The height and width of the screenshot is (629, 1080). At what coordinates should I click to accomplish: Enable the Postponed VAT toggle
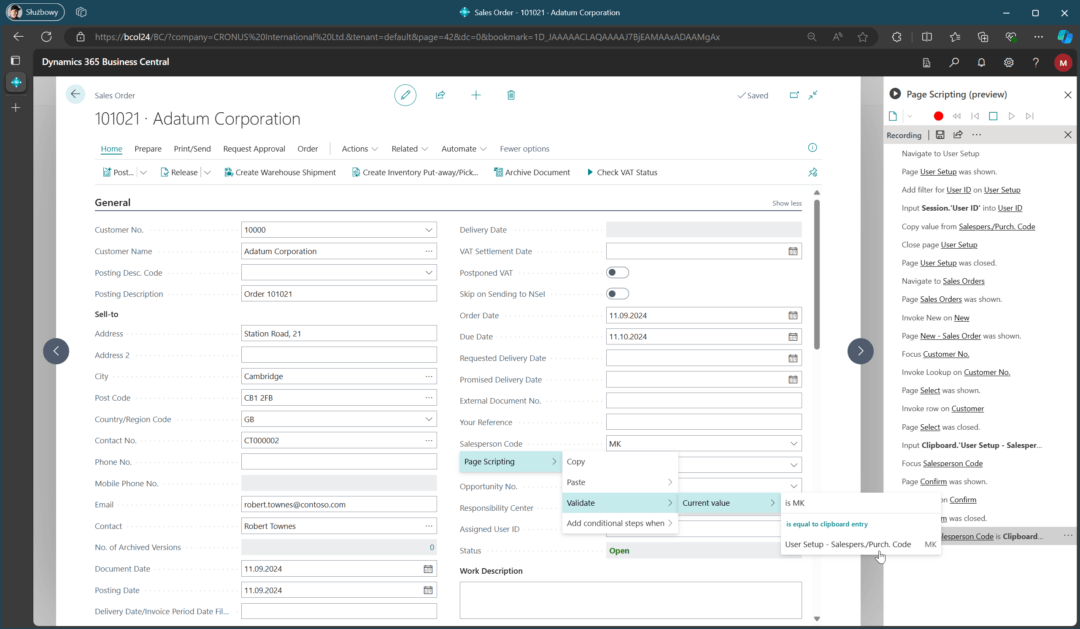point(617,272)
